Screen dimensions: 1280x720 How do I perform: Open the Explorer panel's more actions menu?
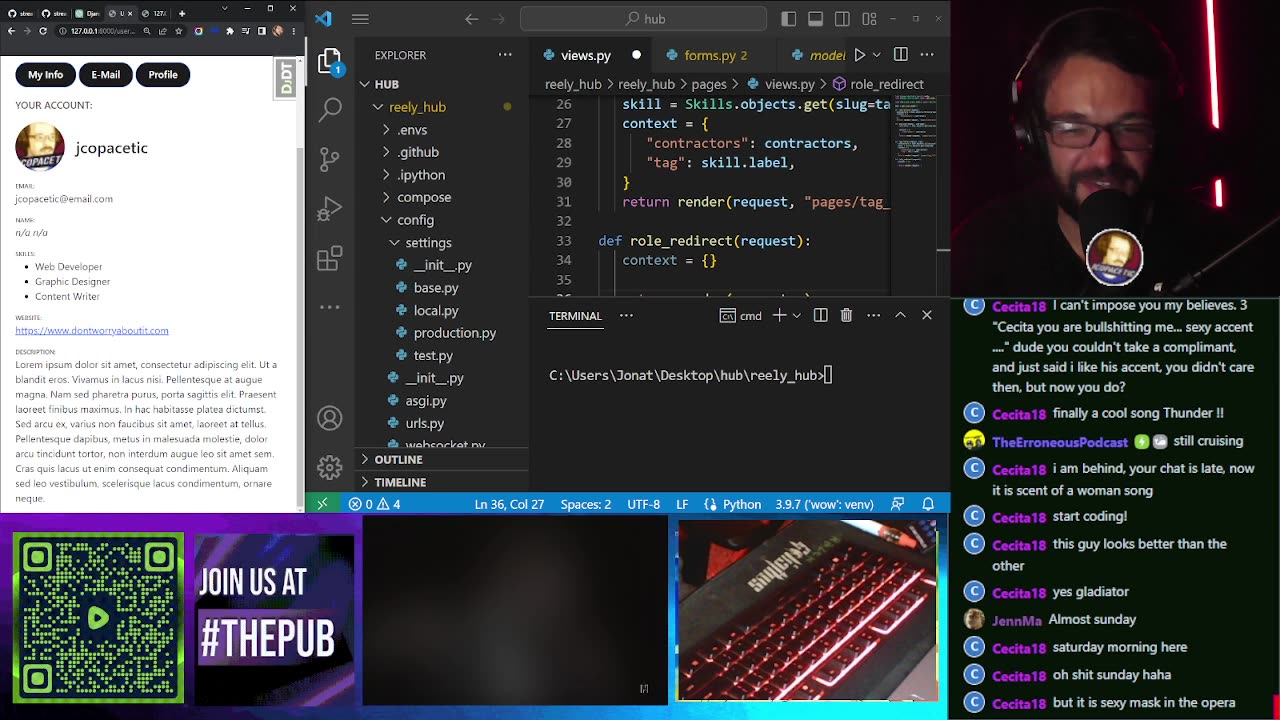(505, 55)
